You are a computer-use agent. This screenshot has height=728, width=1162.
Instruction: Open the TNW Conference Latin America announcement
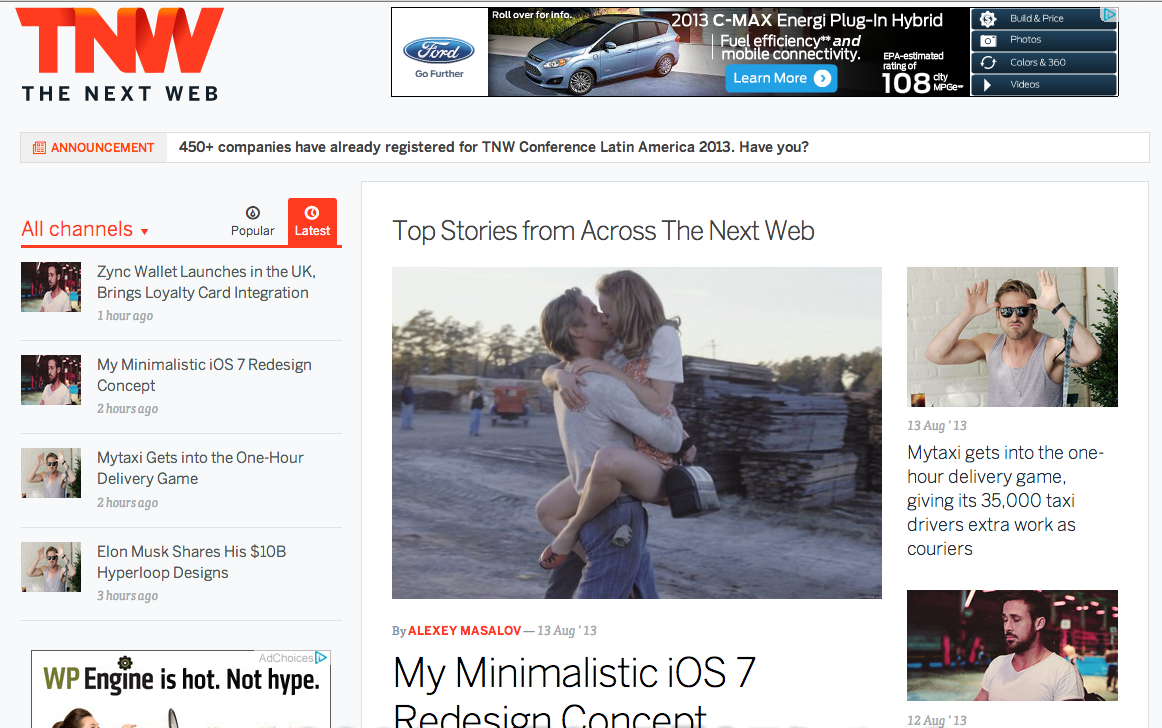494,147
